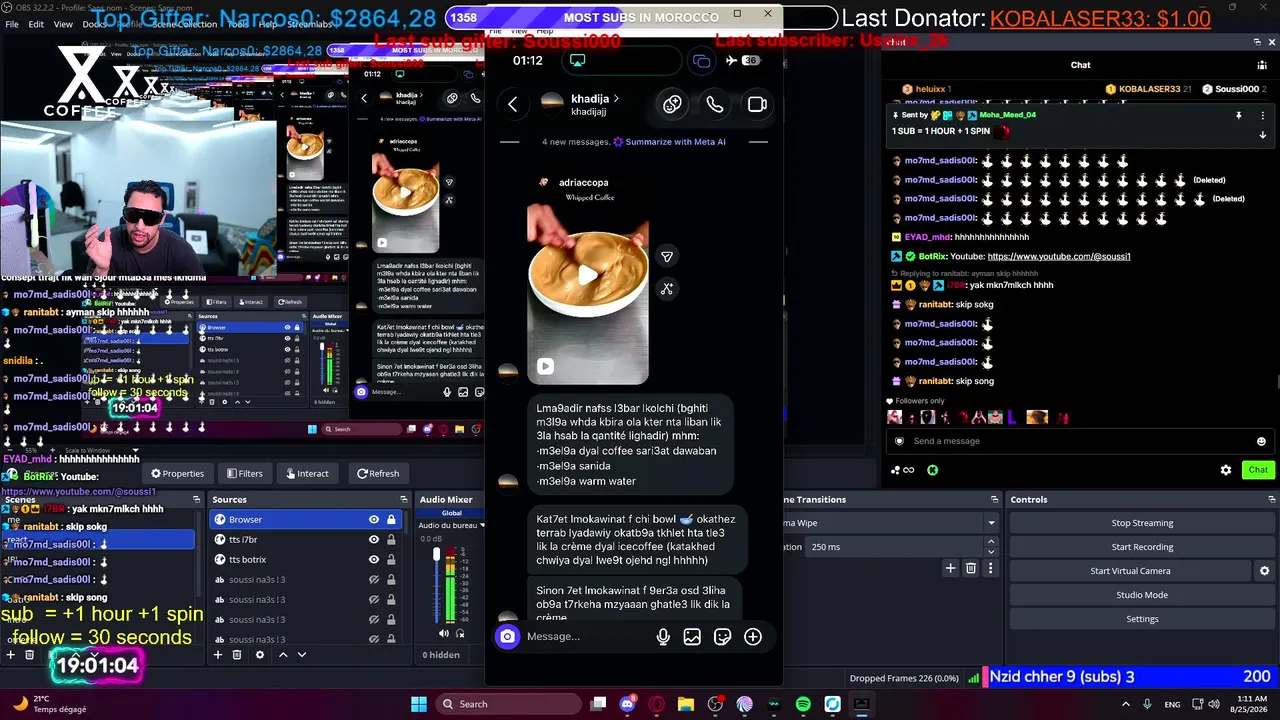The height and width of the screenshot is (720, 1280).
Task: Select the tts botrix source row
Action: click(x=305, y=559)
